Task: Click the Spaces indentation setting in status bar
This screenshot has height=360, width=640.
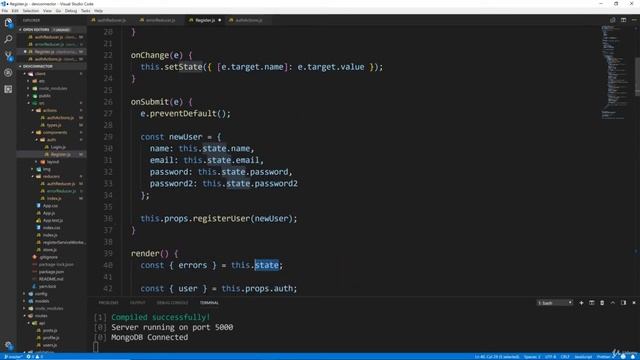Action: (x=532, y=357)
